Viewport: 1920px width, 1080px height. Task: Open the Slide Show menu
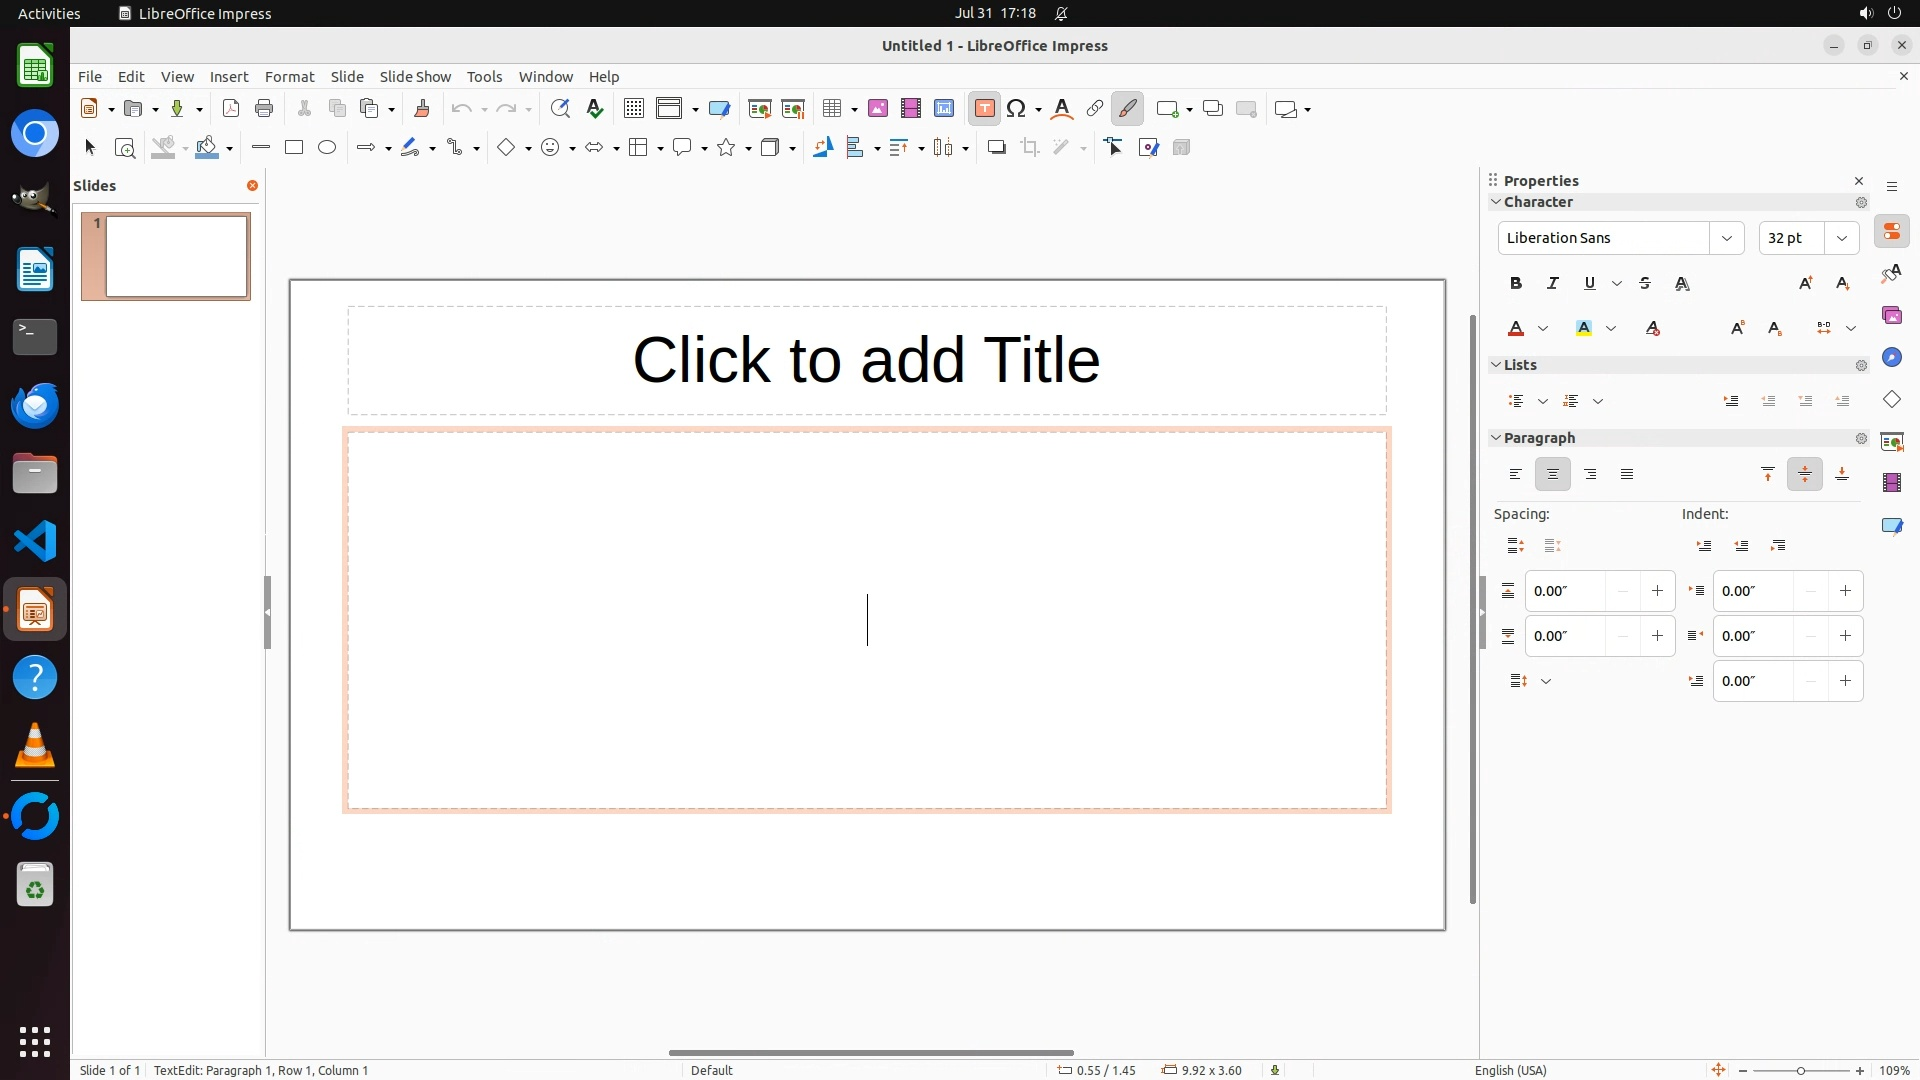pos(415,77)
